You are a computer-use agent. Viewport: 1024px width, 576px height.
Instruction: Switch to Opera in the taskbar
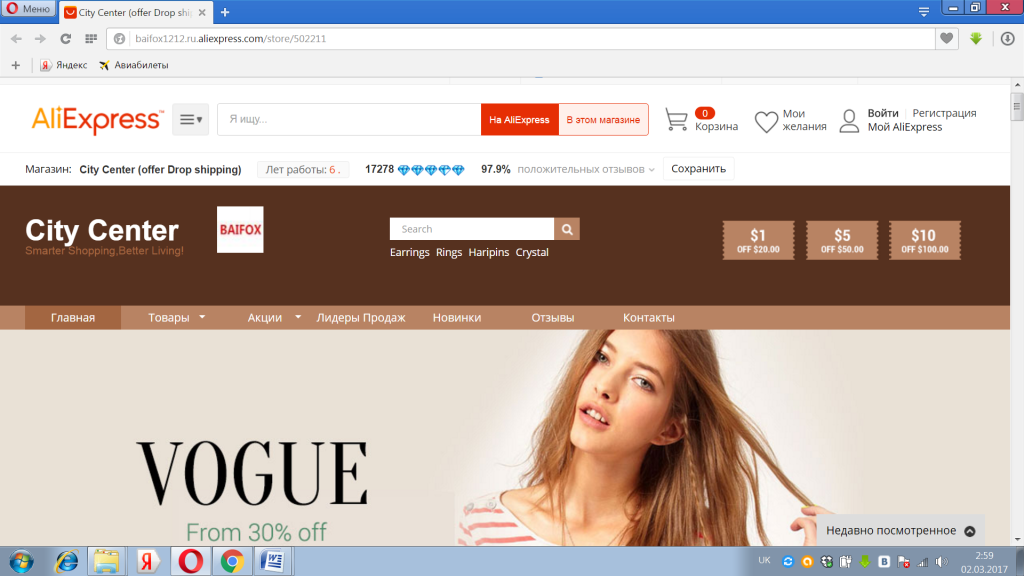coord(190,561)
